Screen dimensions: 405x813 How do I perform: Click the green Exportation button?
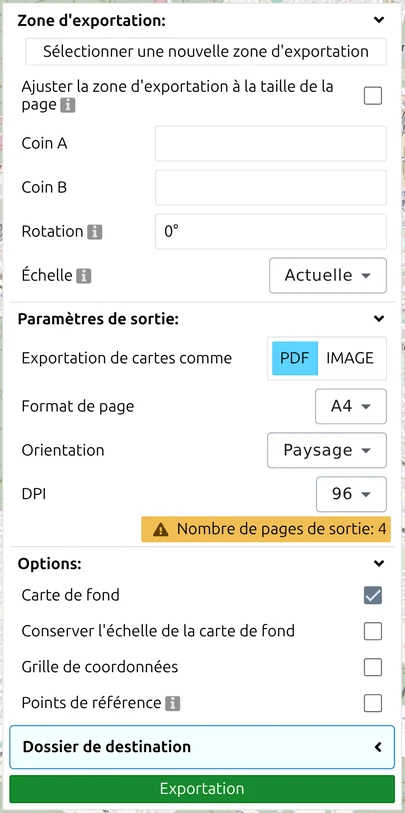(x=202, y=789)
